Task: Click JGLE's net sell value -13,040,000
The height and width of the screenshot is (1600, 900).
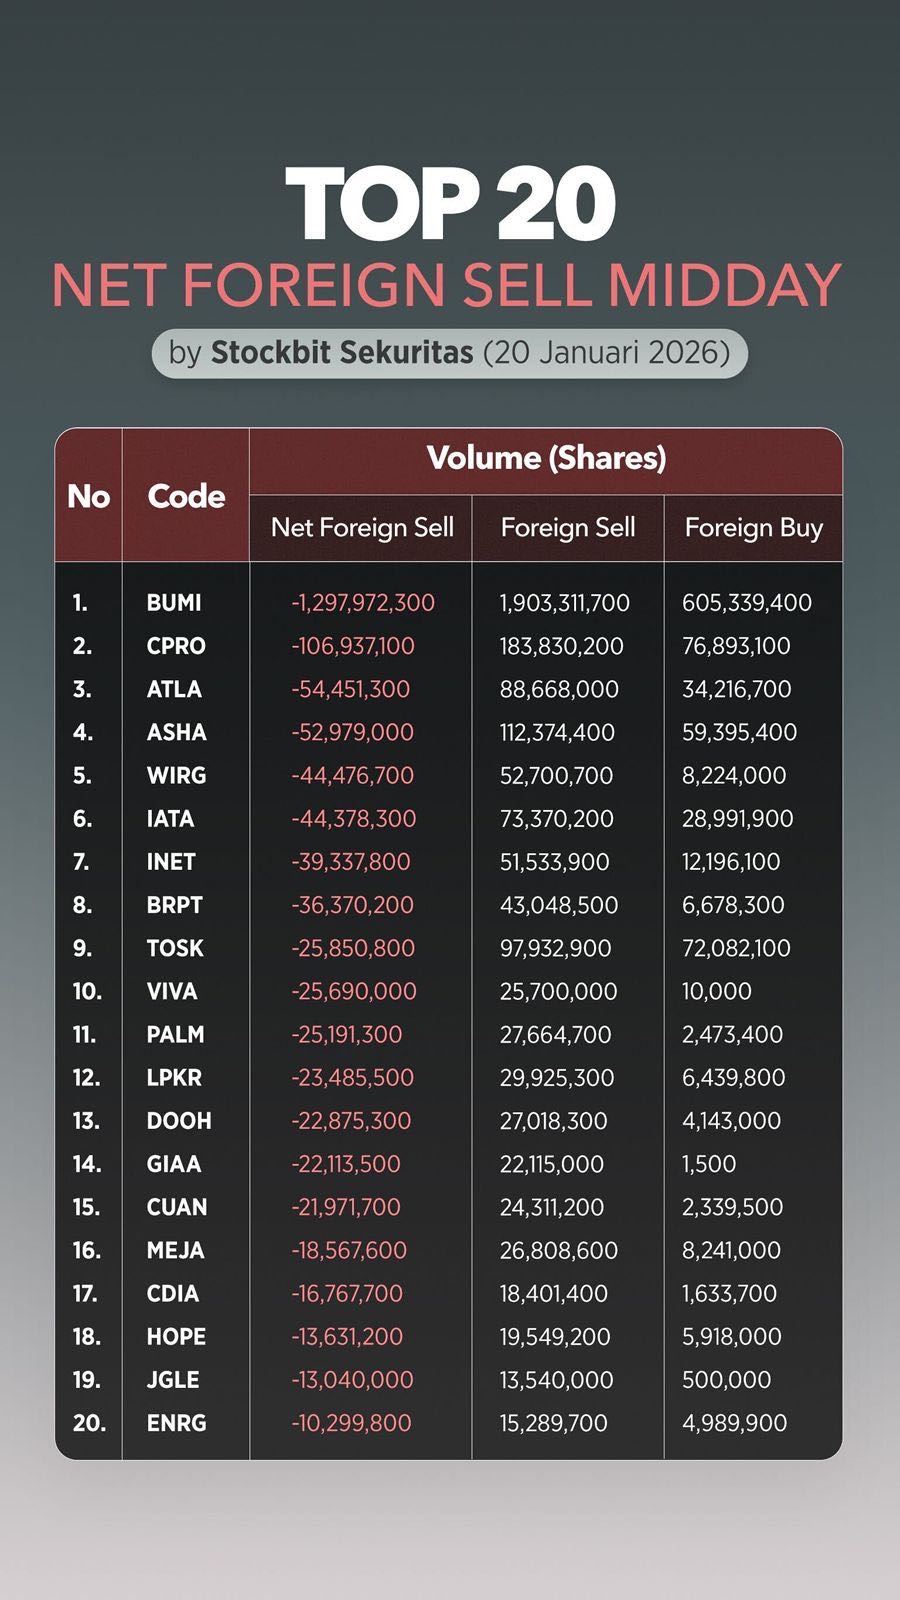Action: [352, 1380]
